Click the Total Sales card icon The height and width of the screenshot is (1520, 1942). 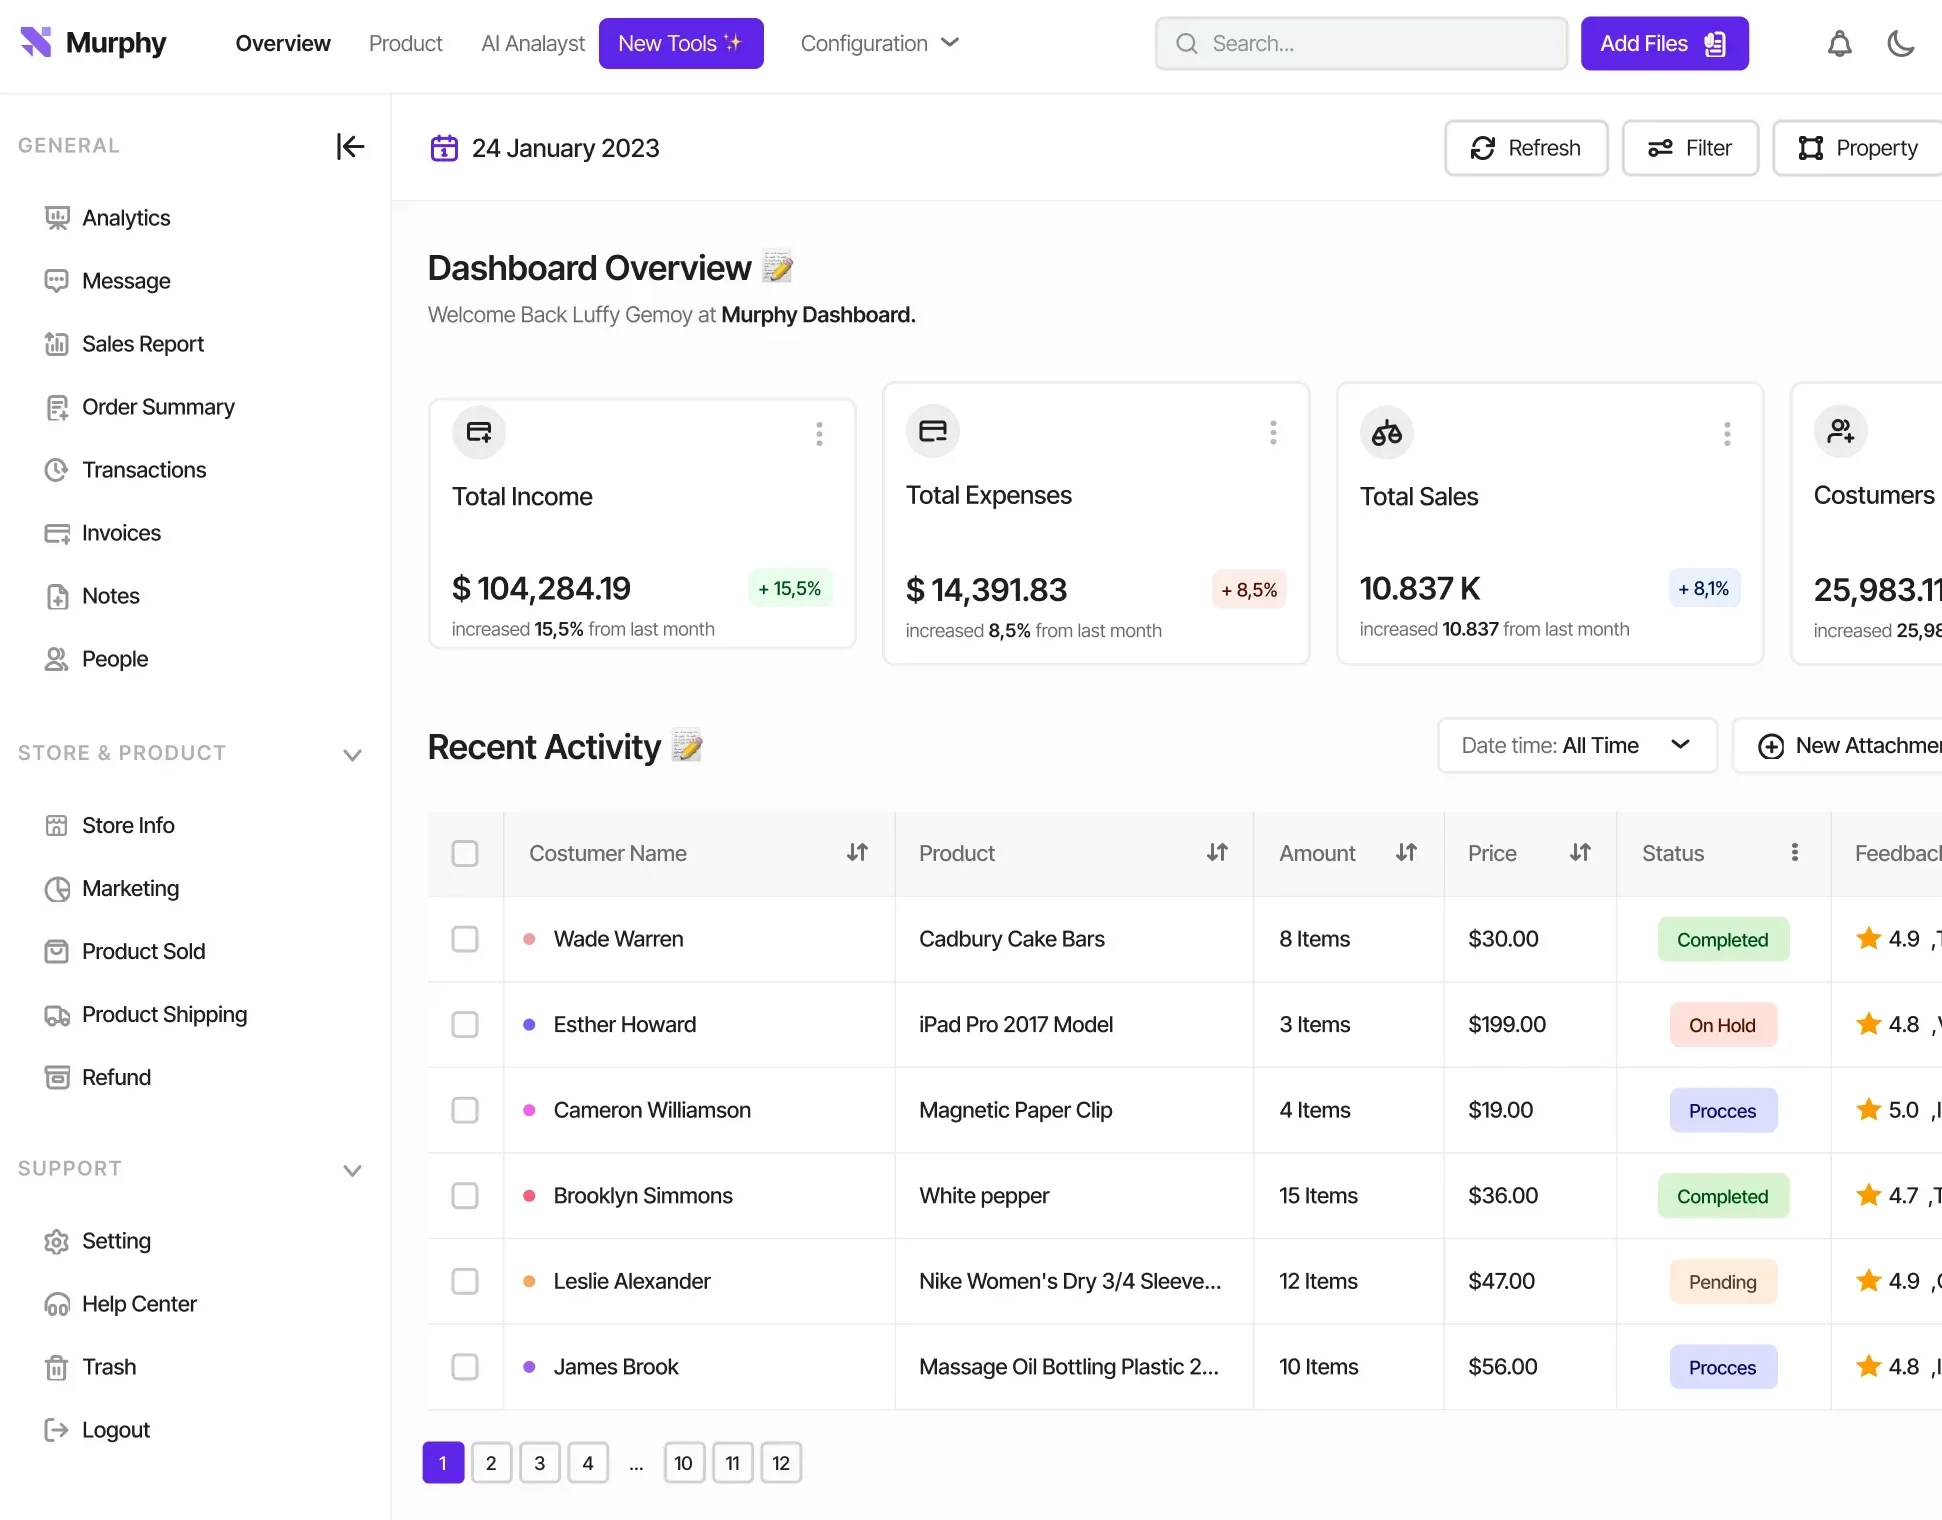1386,433
